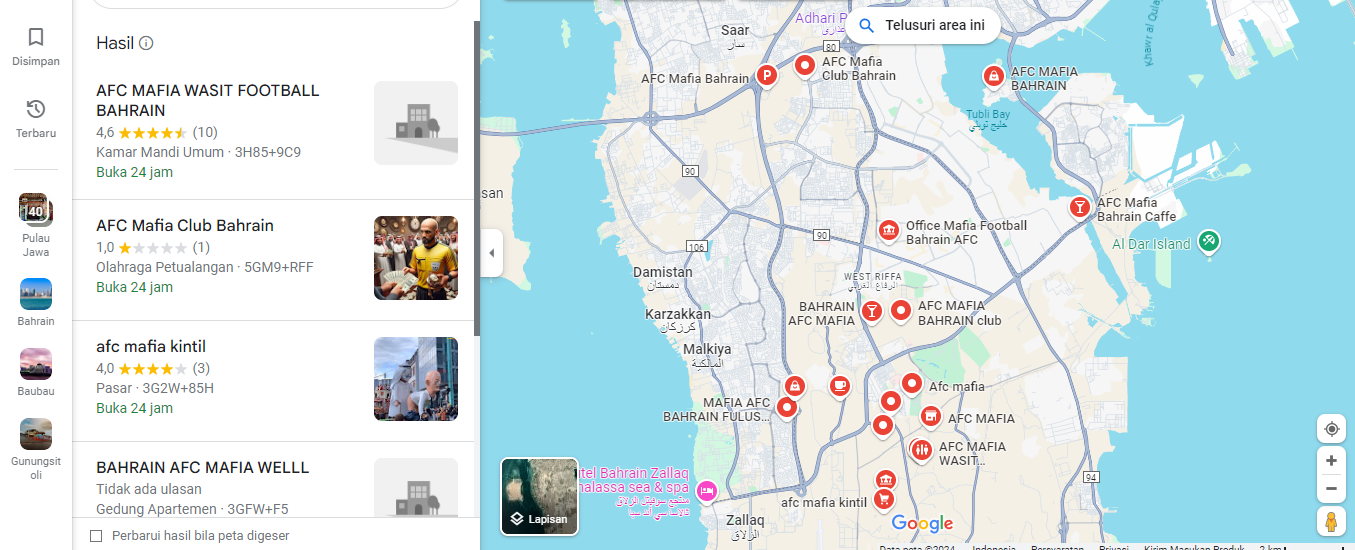The image size is (1355, 550).
Task: Select the MAFIA AFC BAHRAIN FULUS pin
Action: (787, 408)
